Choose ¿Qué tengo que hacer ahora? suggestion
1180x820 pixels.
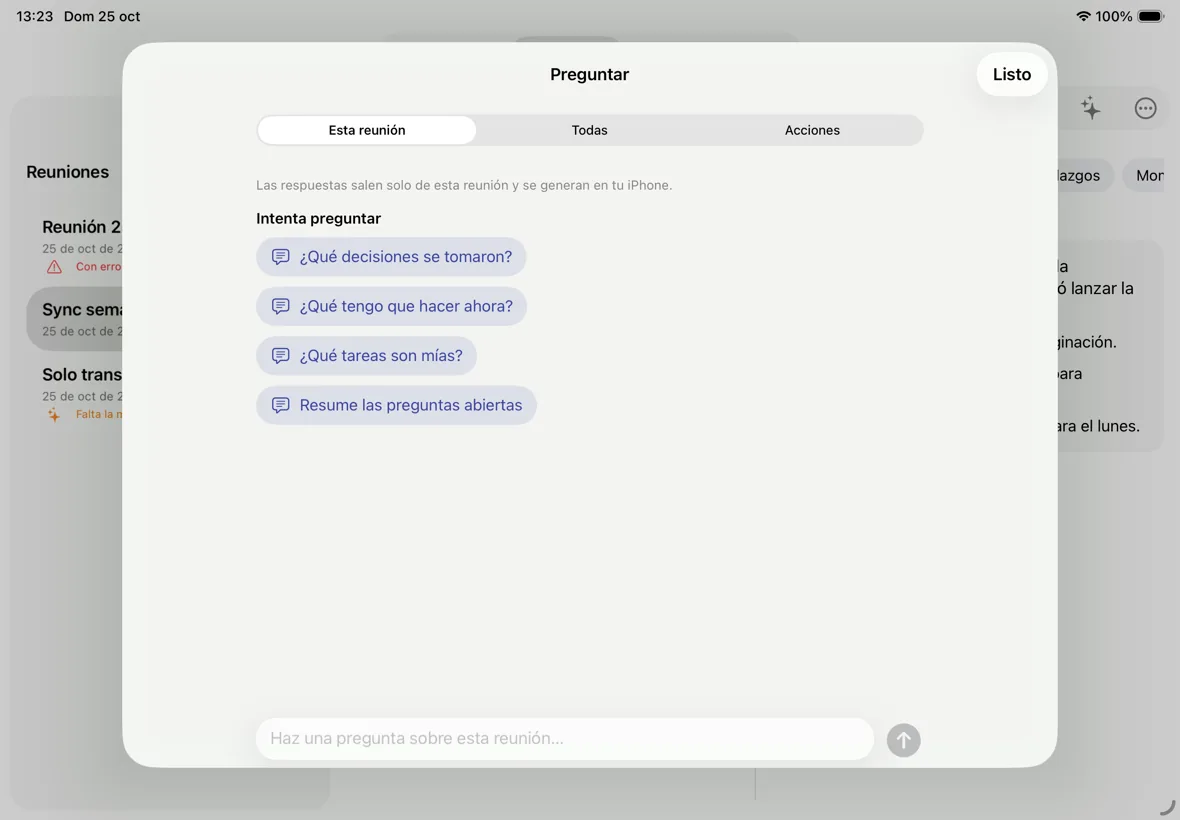click(x=391, y=306)
